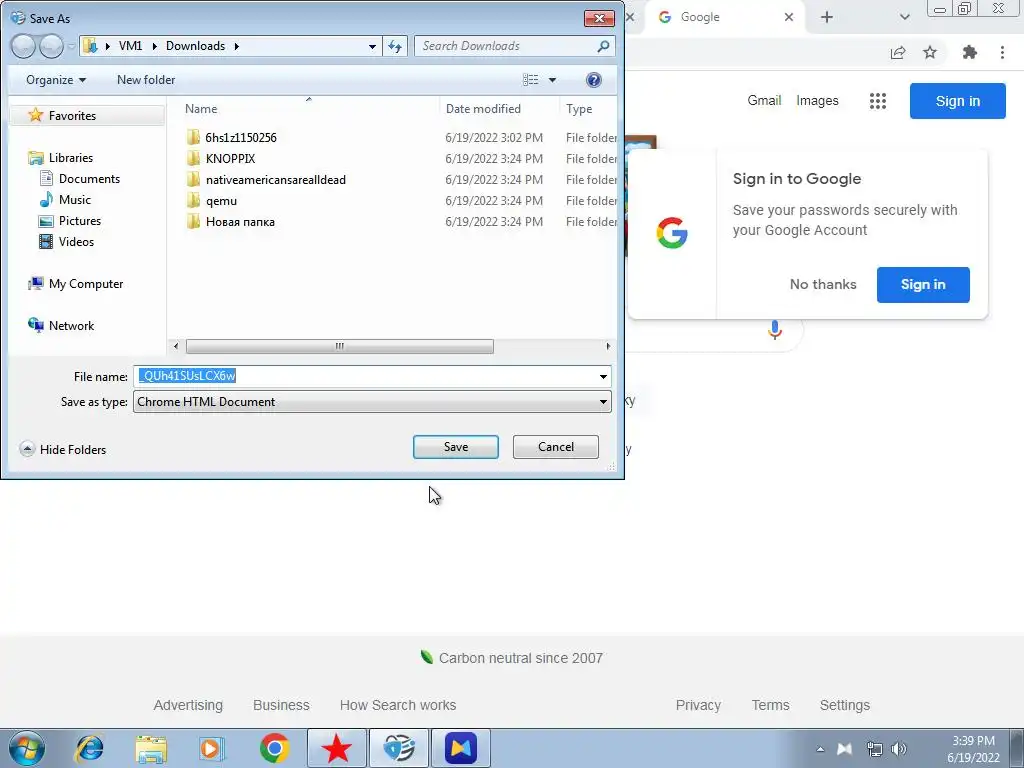
Task: Open Windows Explorer from taskbar
Action: coord(151,748)
